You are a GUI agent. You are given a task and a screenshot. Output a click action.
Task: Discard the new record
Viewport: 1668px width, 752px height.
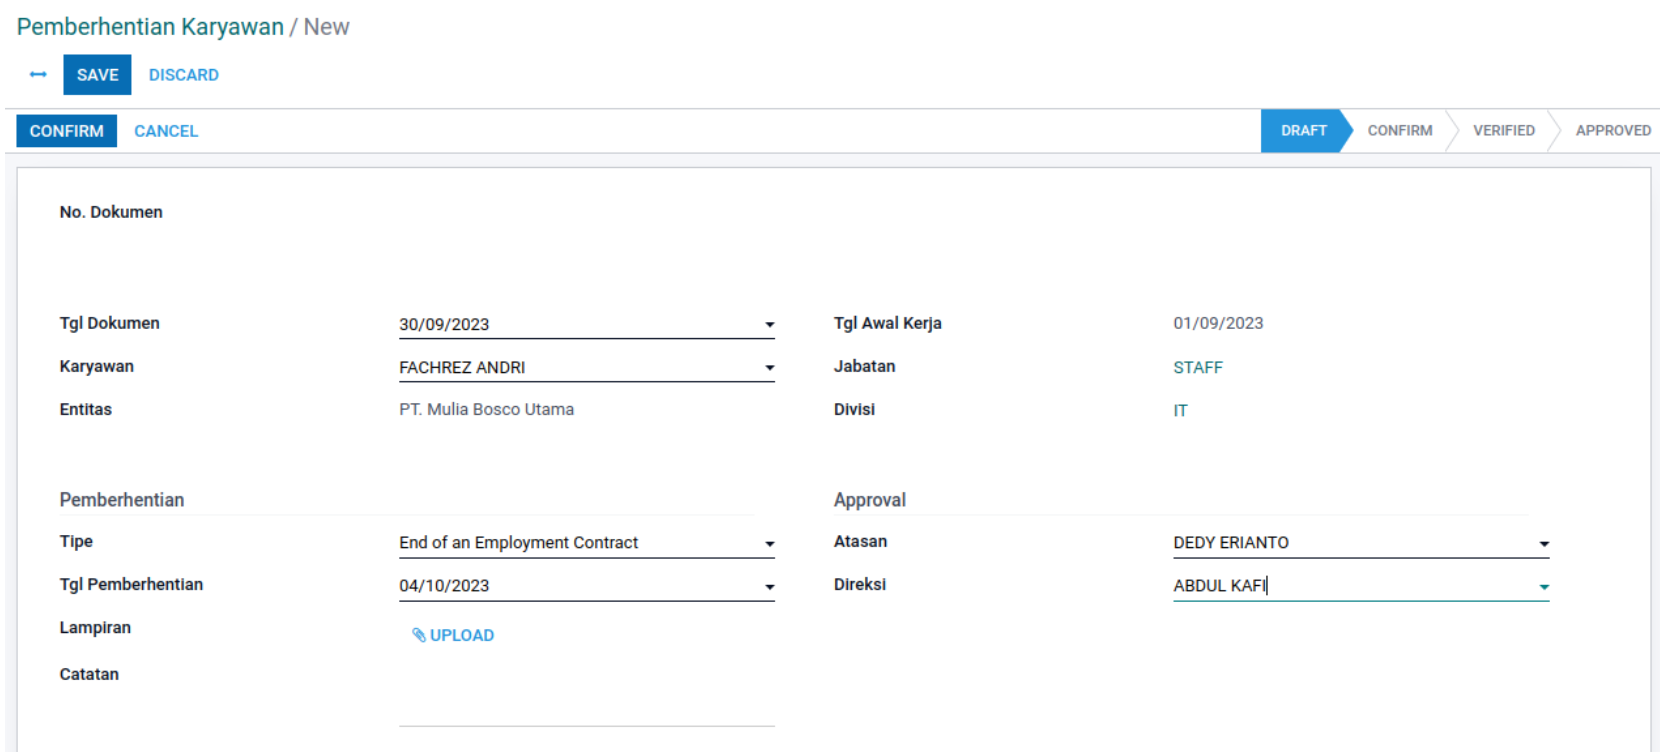183,75
